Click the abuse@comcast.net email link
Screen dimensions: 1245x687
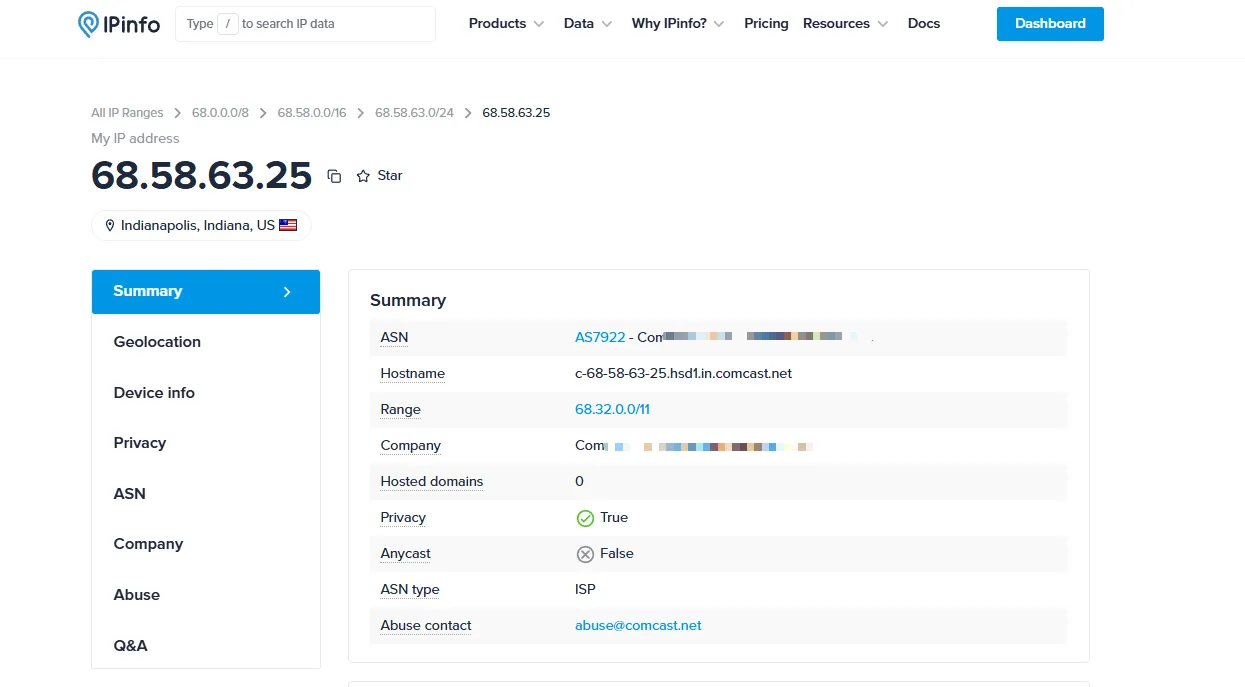coord(638,626)
